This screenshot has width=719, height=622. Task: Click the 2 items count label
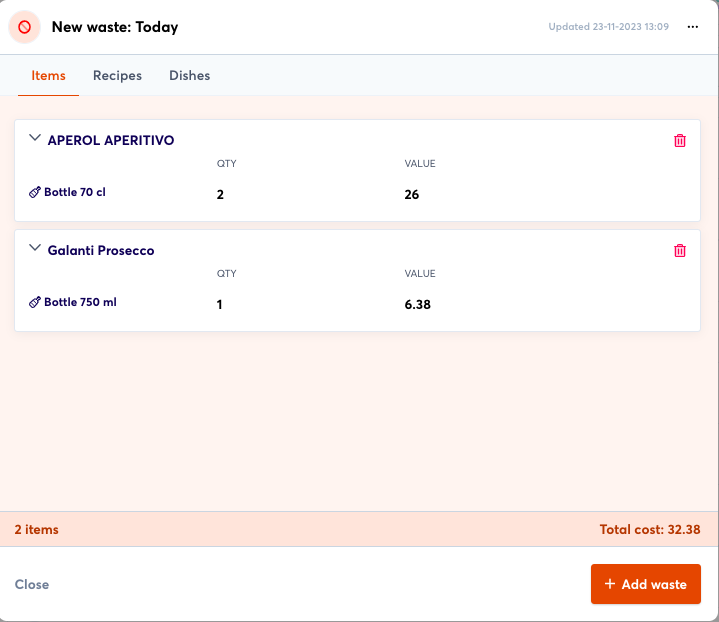click(37, 529)
